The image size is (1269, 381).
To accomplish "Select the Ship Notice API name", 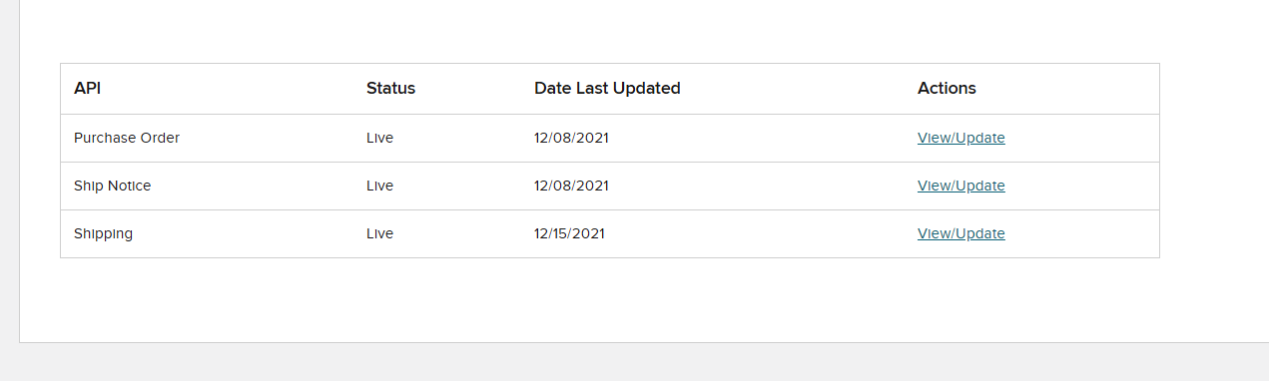I will click(x=112, y=186).
